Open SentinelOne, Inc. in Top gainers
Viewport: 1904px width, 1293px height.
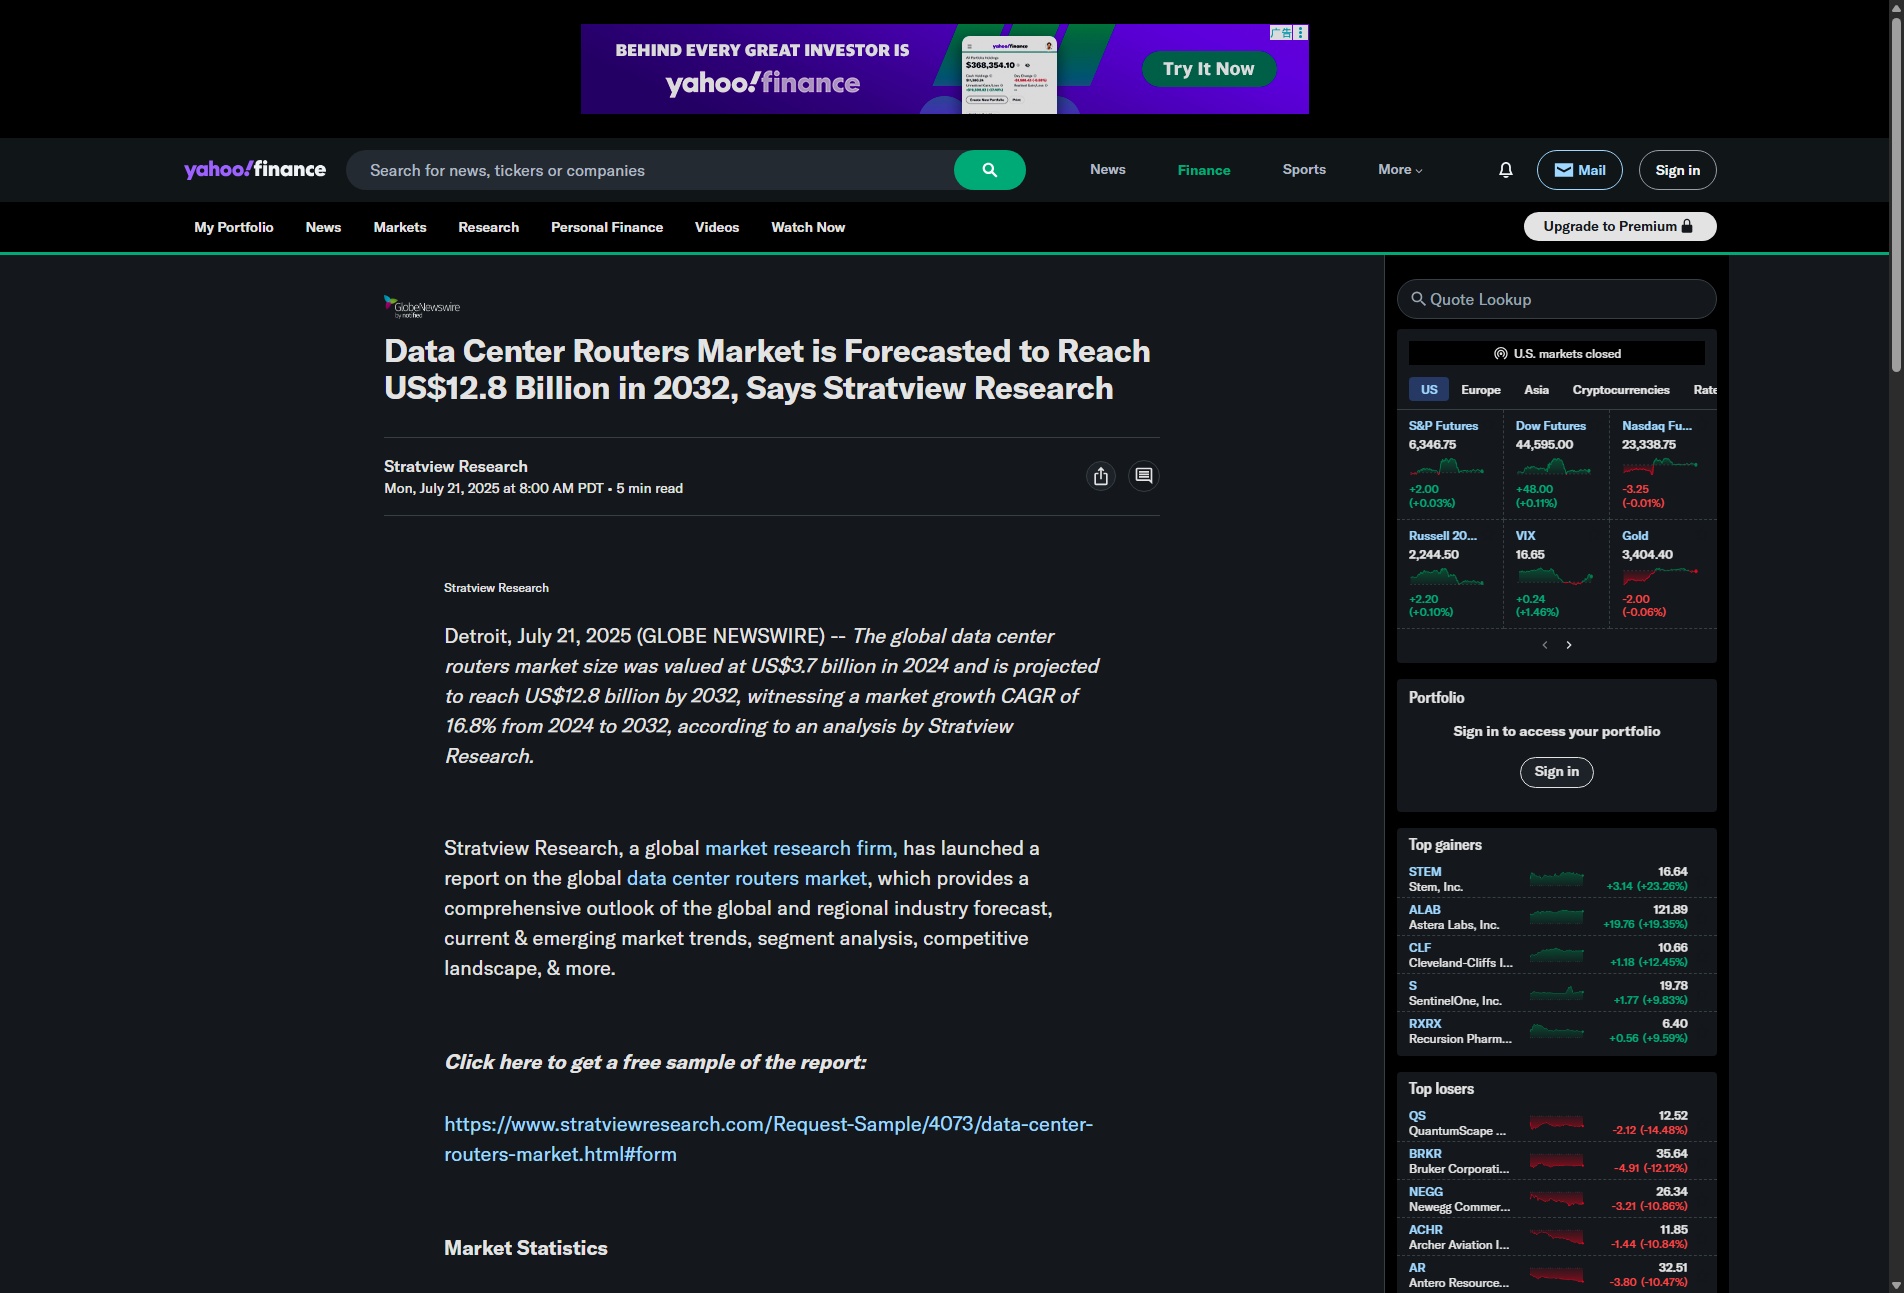1455,1001
